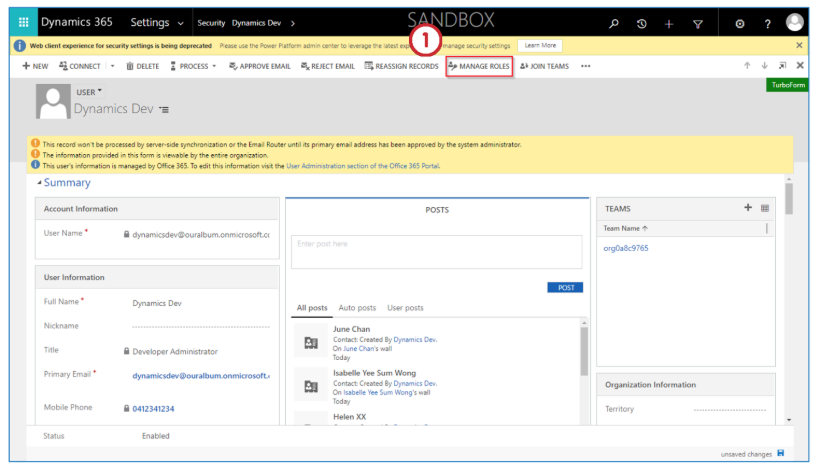Open the Teams grid view icon
Viewport: 822px width, 472px height.
765,208
